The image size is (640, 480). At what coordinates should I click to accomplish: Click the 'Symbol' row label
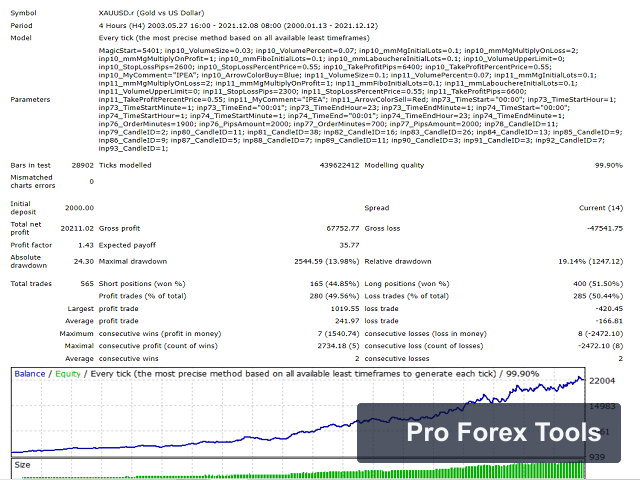(x=23, y=13)
